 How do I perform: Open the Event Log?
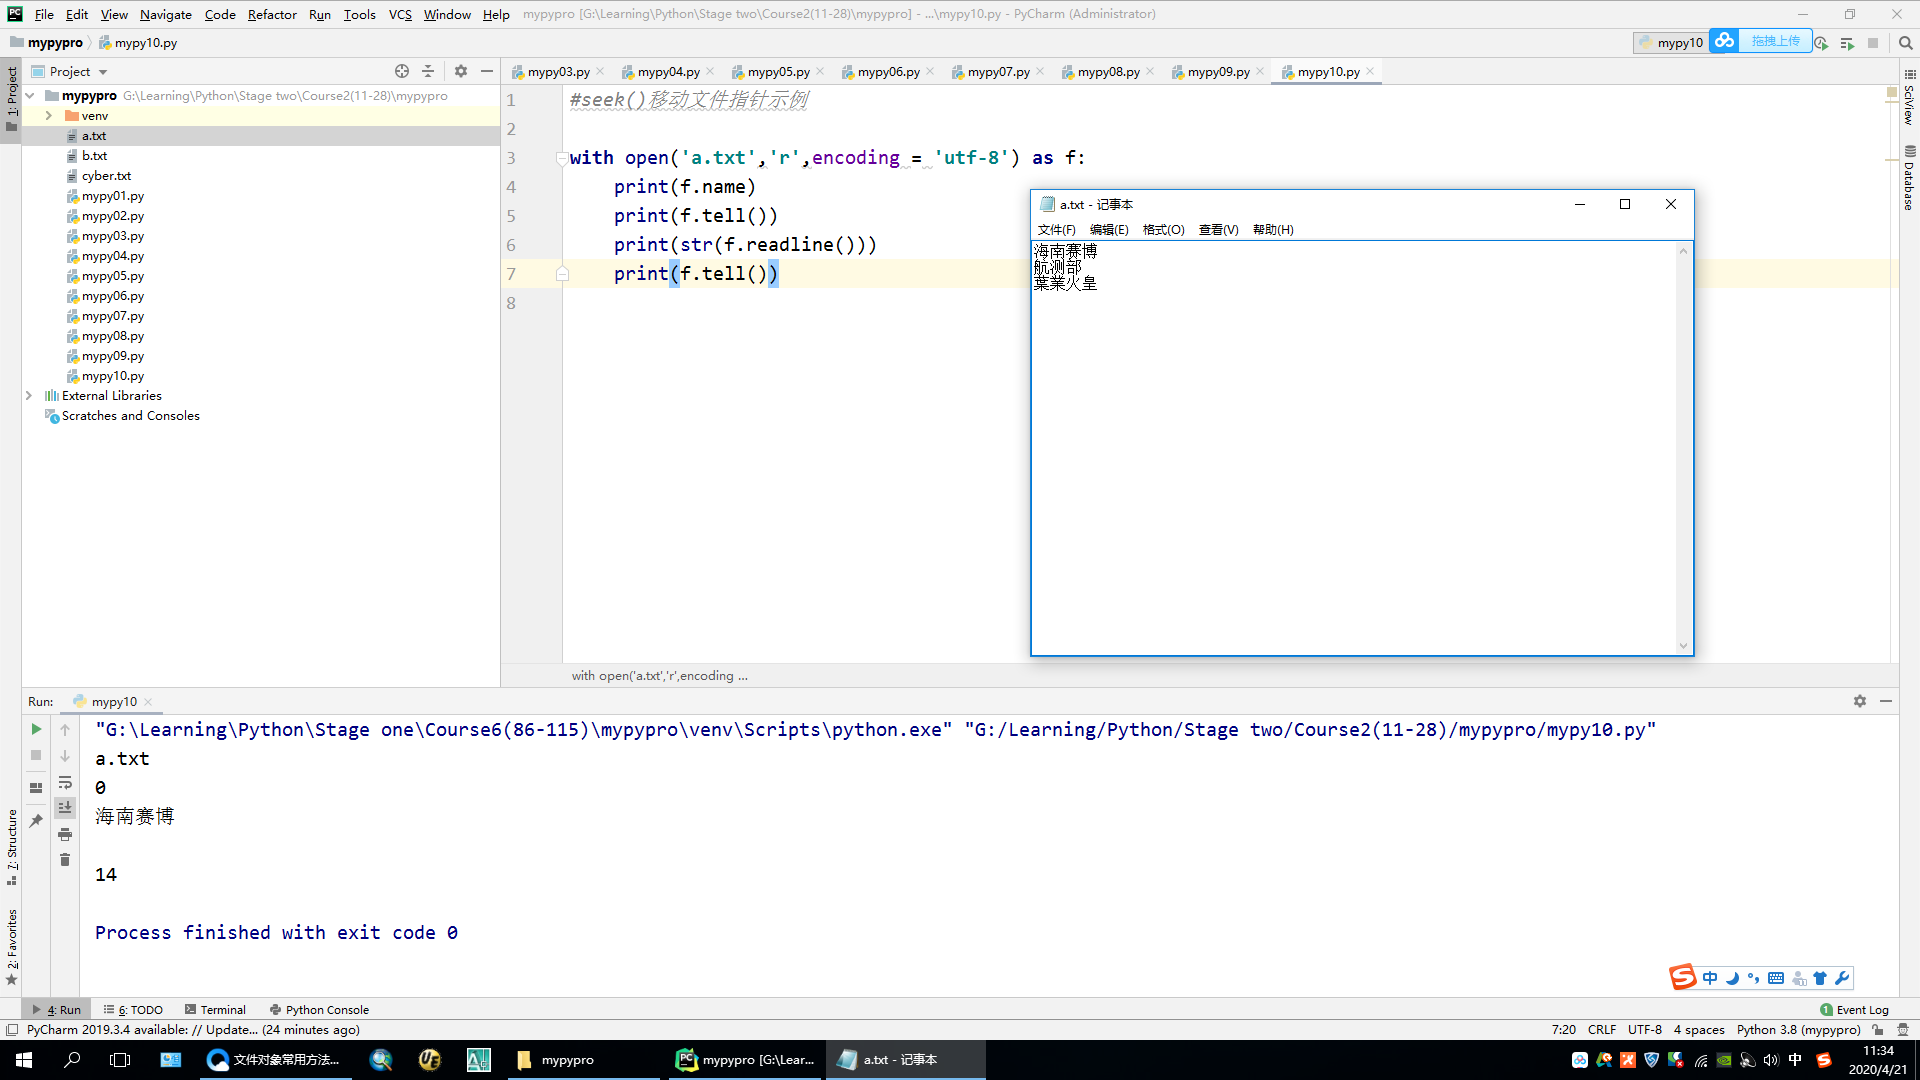pyautogui.click(x=1854, y=1010)
